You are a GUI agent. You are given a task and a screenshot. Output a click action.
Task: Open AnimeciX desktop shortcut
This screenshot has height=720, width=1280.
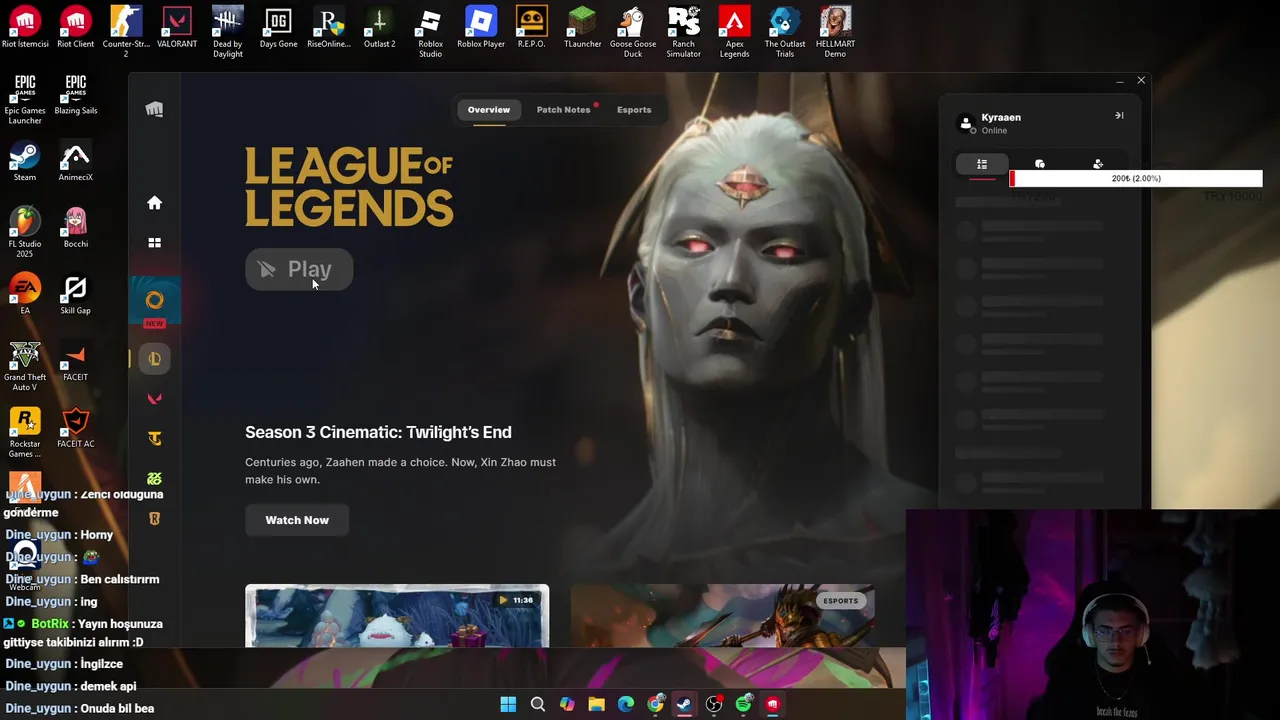click(75, 162)
